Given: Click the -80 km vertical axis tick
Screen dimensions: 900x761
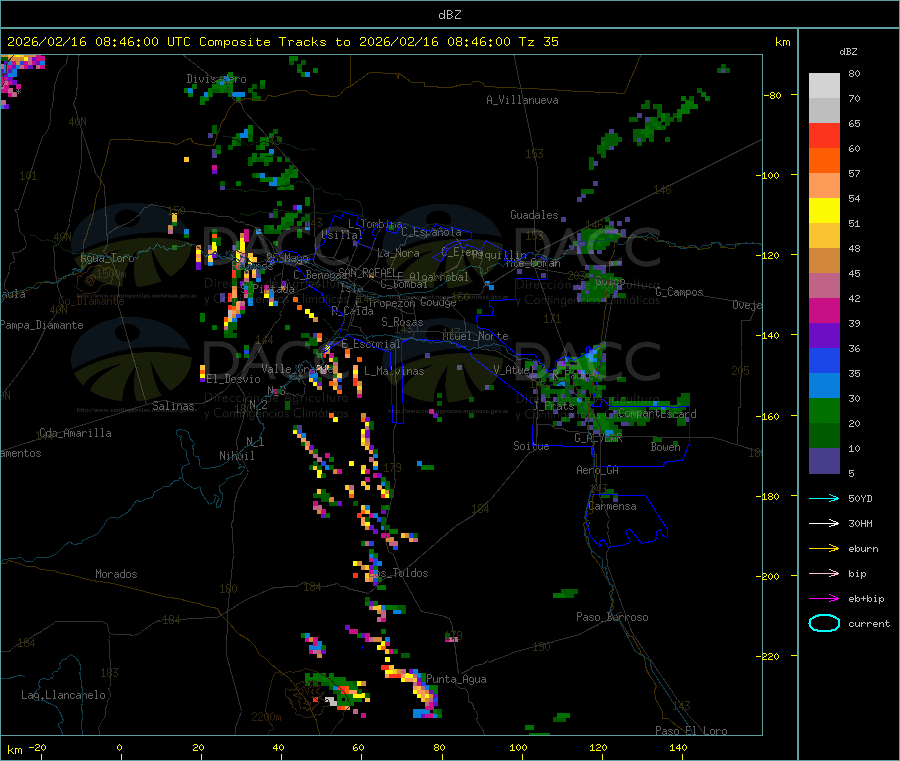Looking at the screenshot, I should pos(773,95).
